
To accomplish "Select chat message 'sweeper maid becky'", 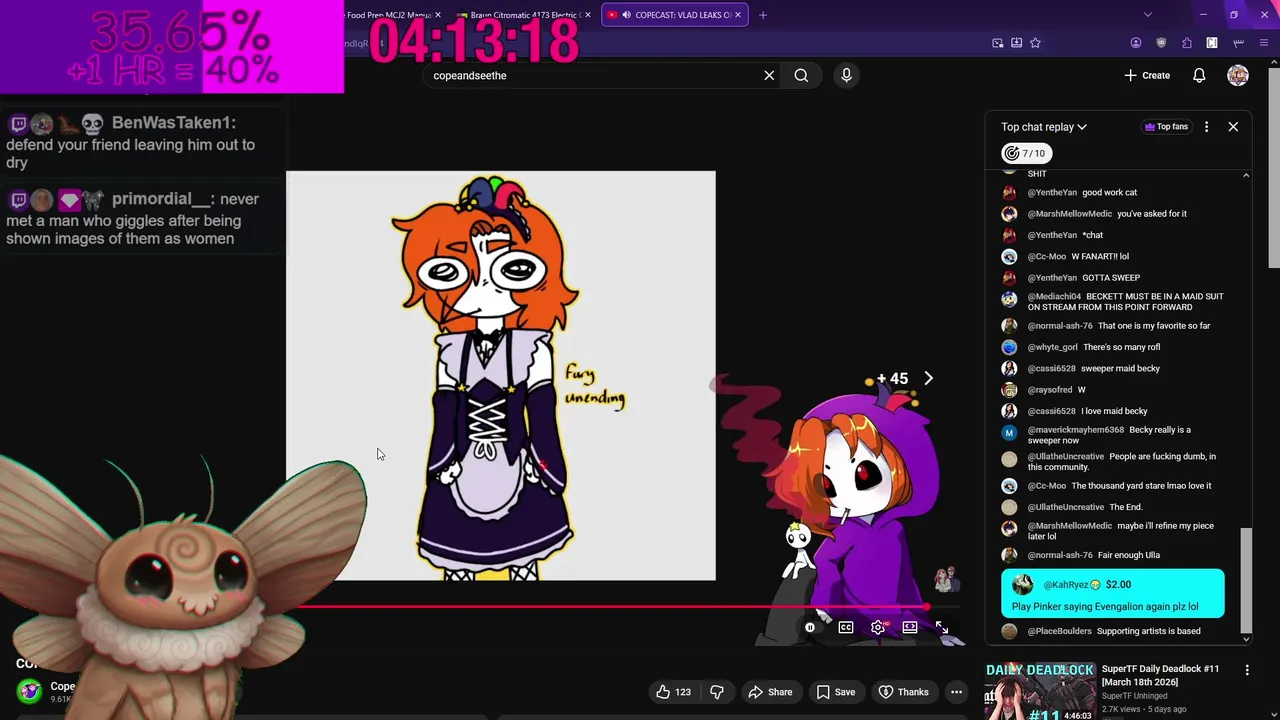I will (1120, 368).
